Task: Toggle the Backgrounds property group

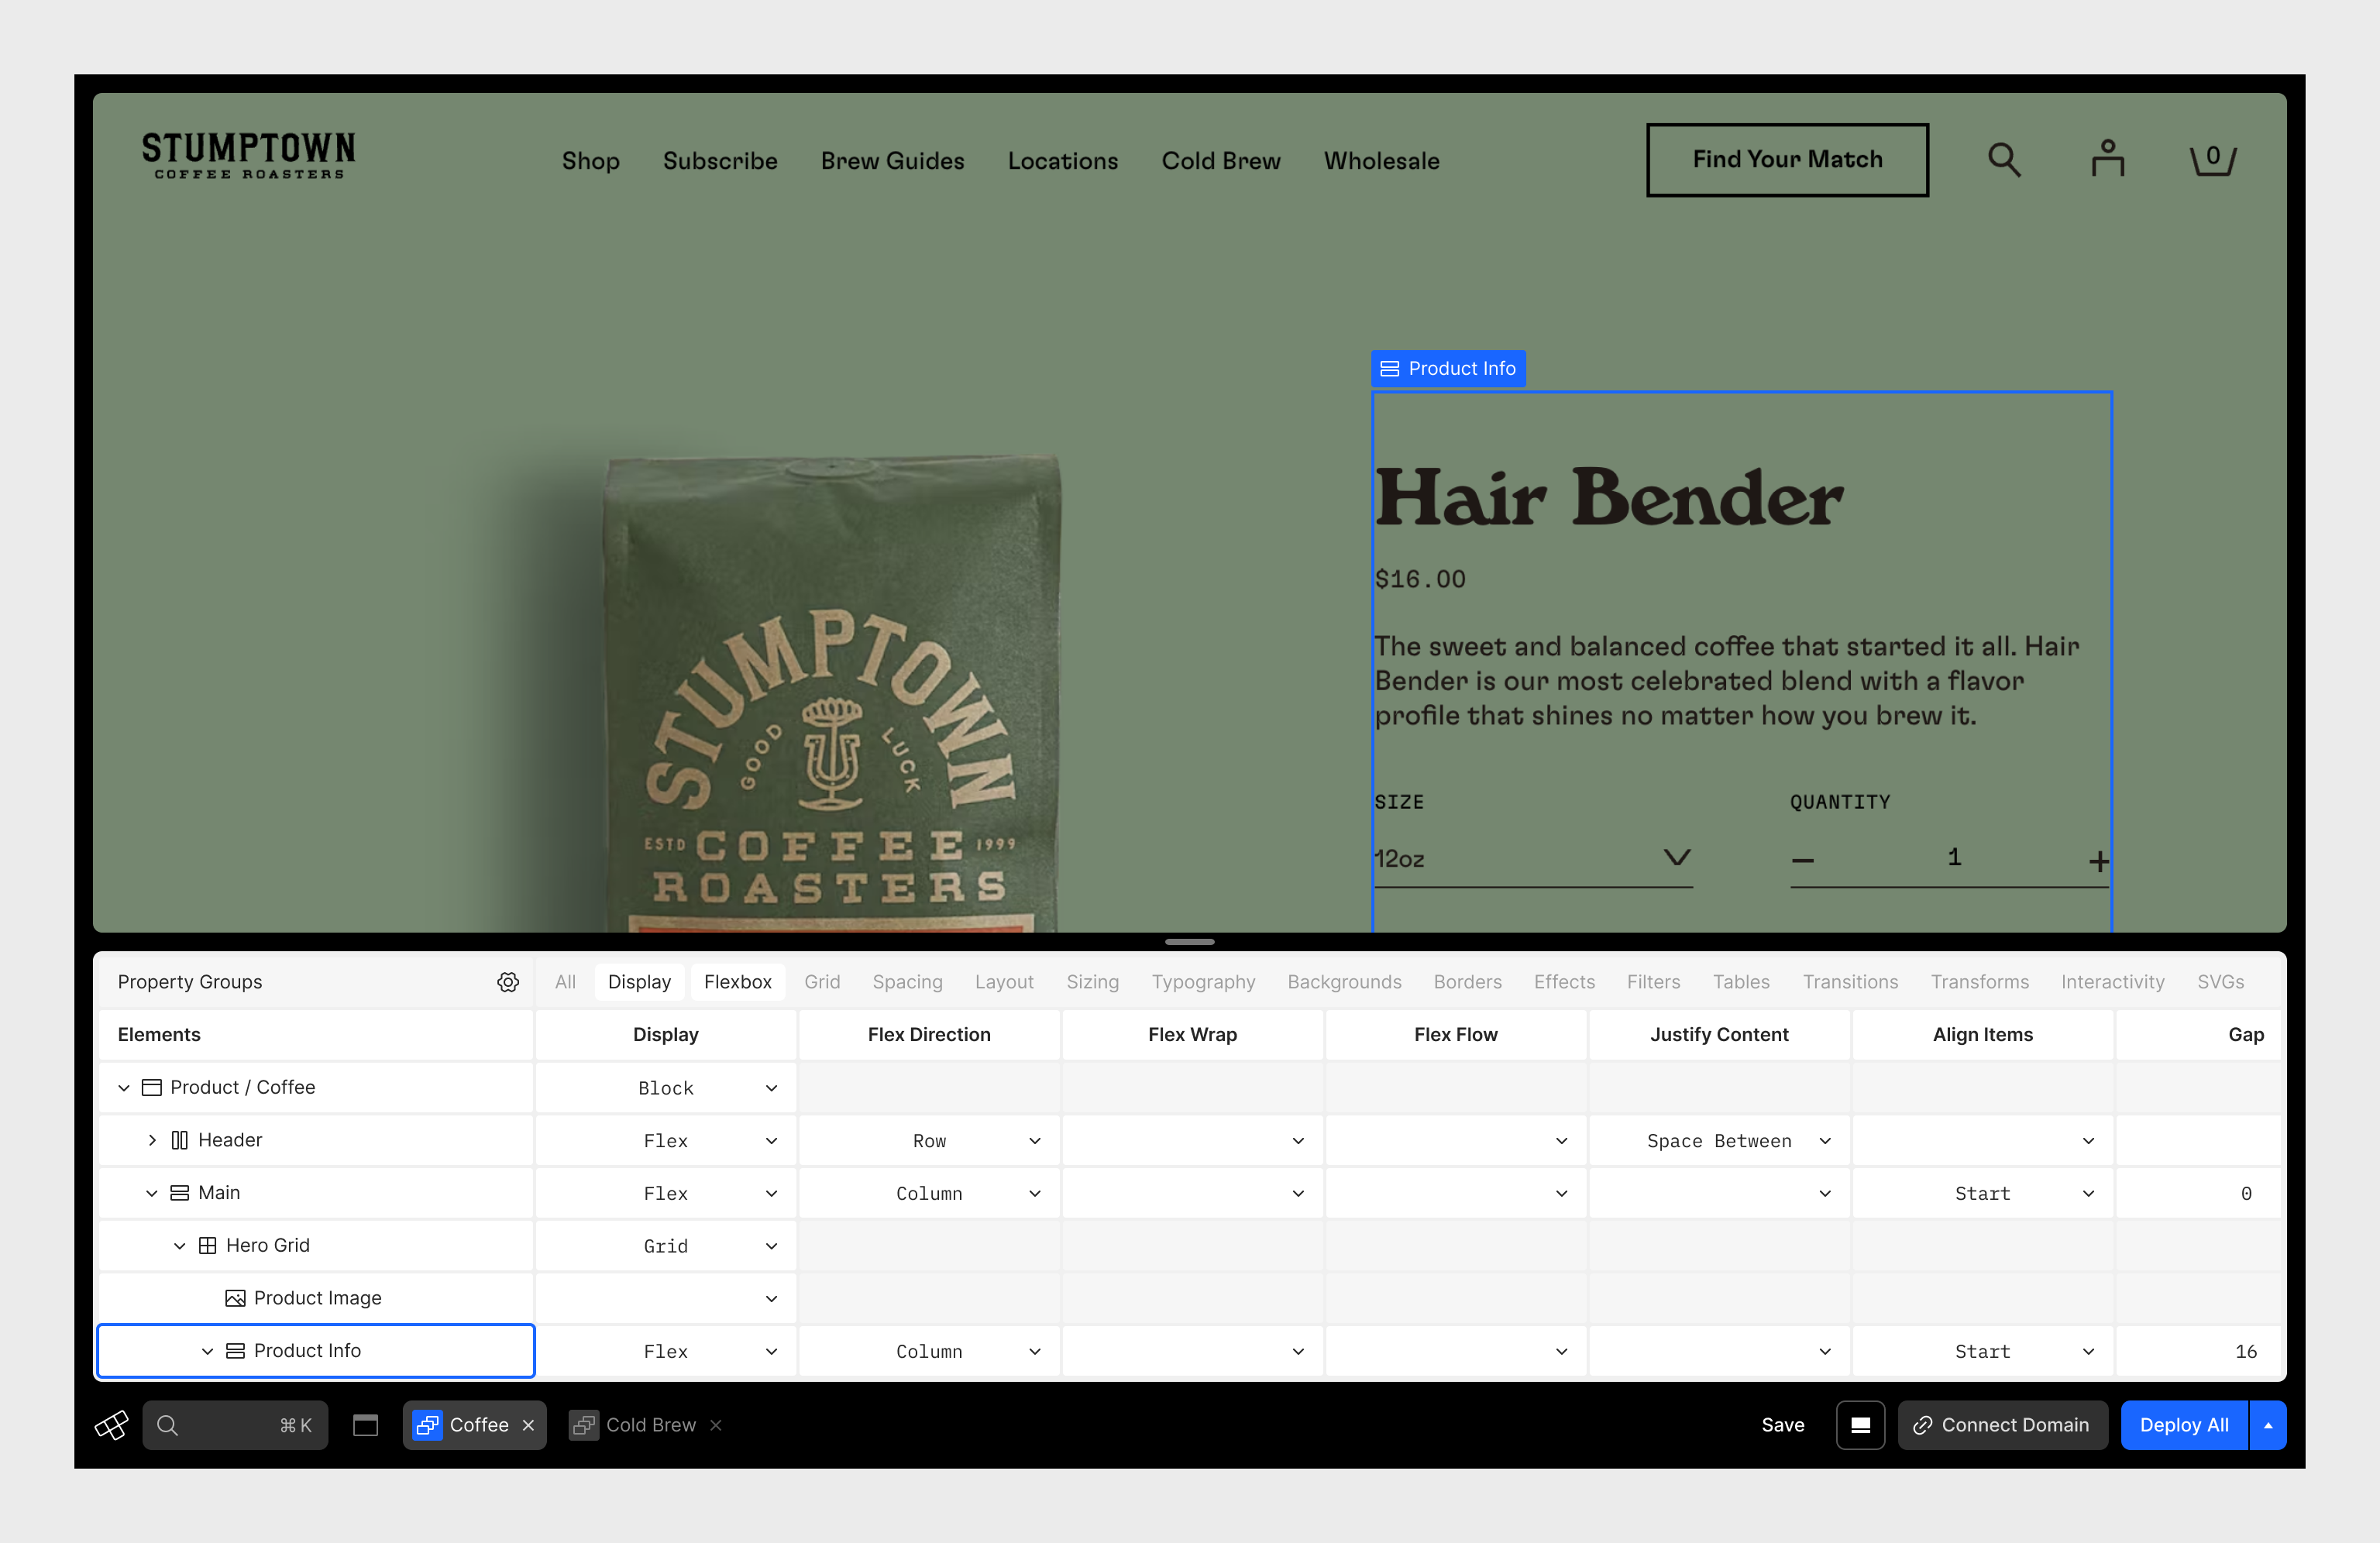Action: pos(1344,982)
